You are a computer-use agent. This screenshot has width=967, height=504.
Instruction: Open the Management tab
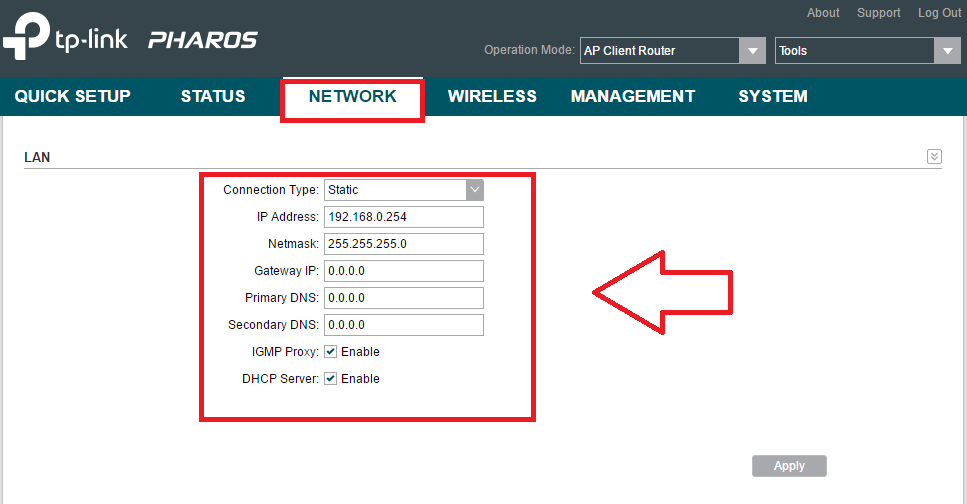point(632,97)
